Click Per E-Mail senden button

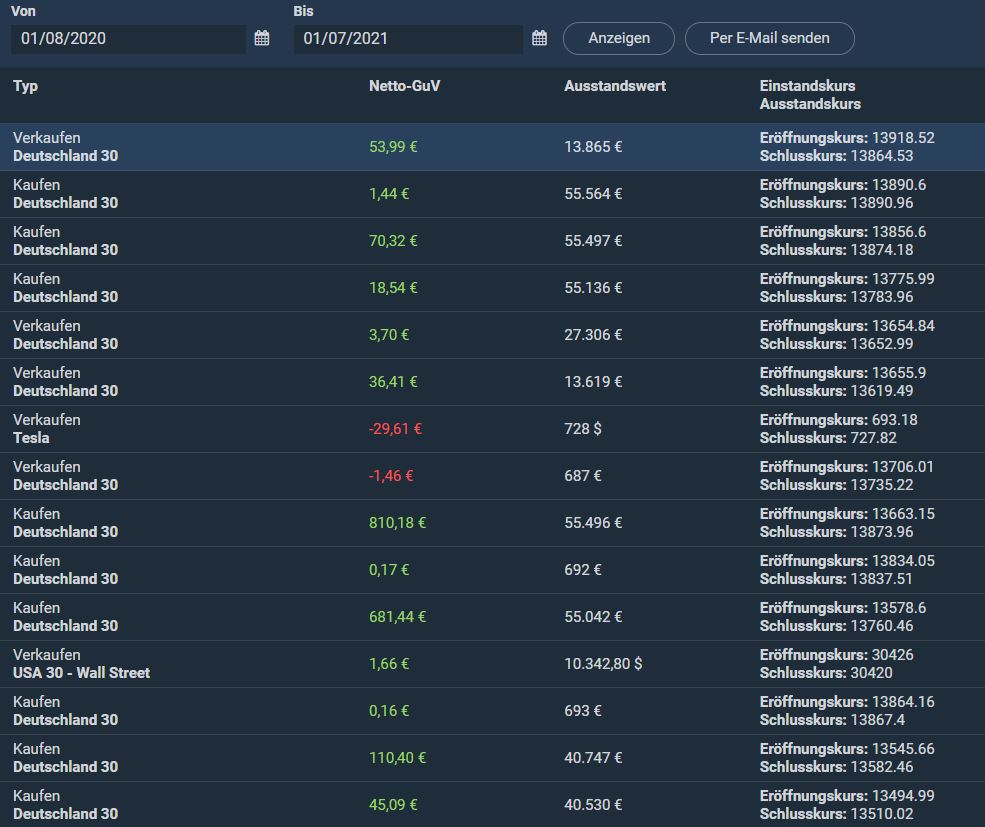pos(770,38)
